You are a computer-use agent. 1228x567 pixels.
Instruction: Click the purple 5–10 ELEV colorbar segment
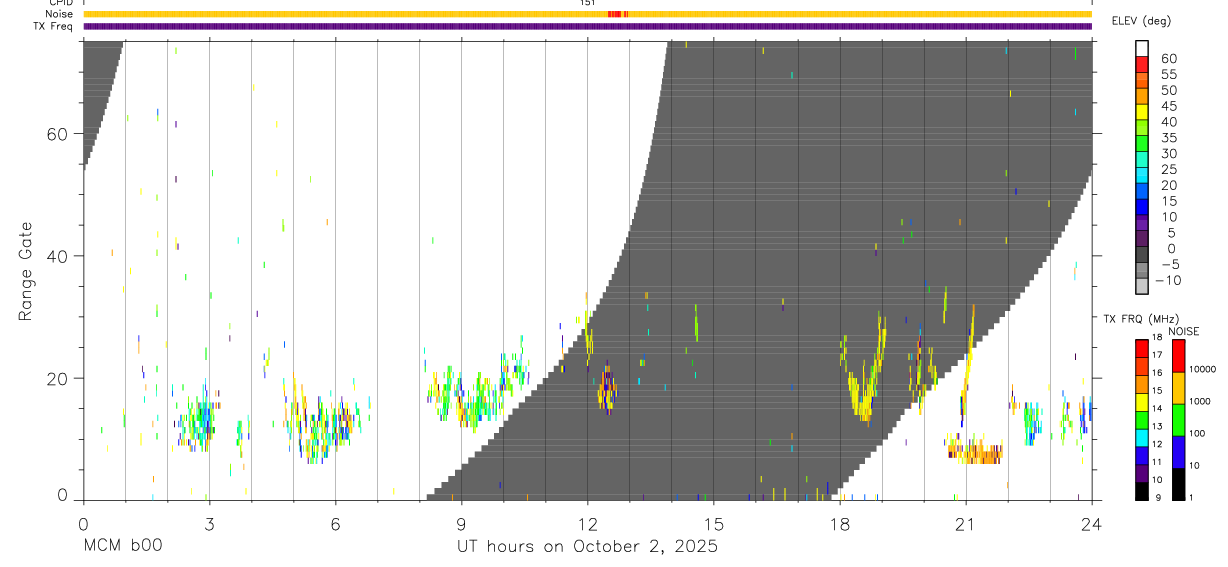pyautogui.click(x=1142, y=225)
